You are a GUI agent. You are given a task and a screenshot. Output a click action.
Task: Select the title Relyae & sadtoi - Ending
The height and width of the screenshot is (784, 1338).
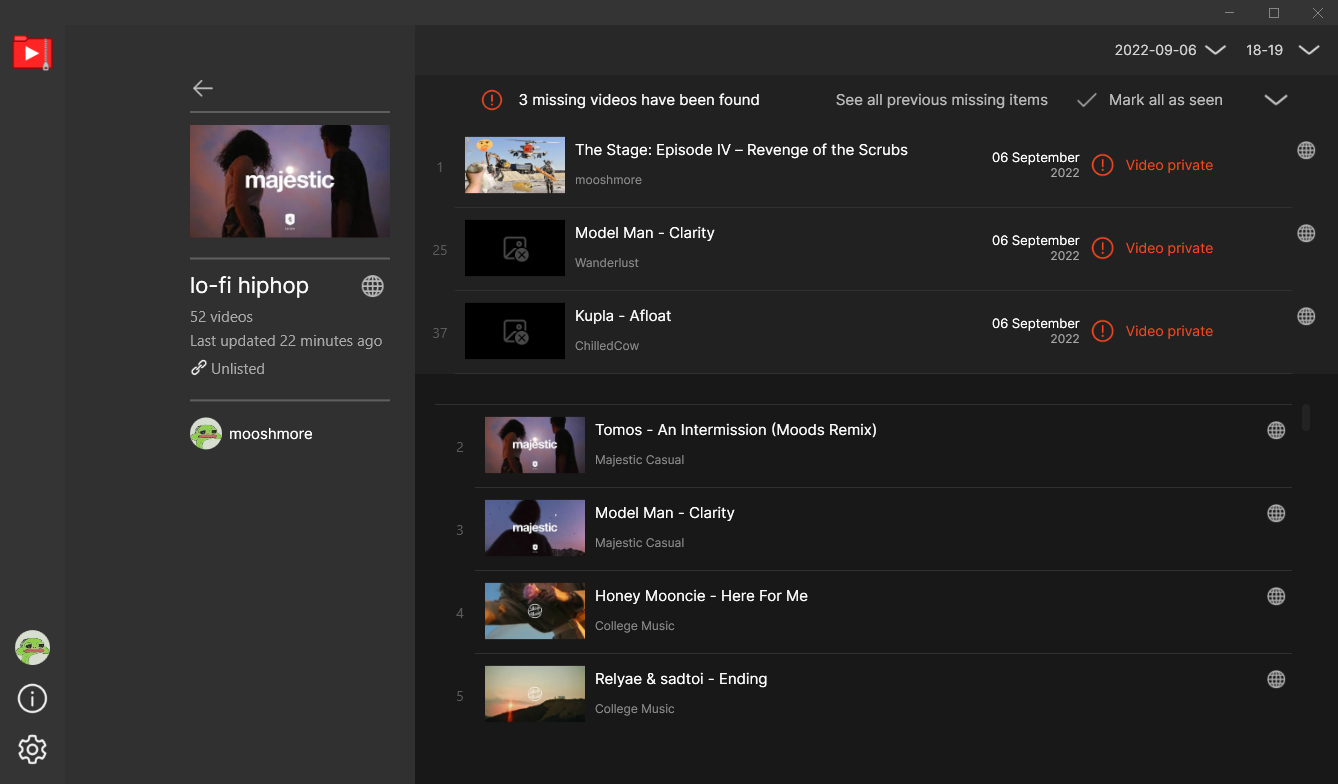[681, 679]
